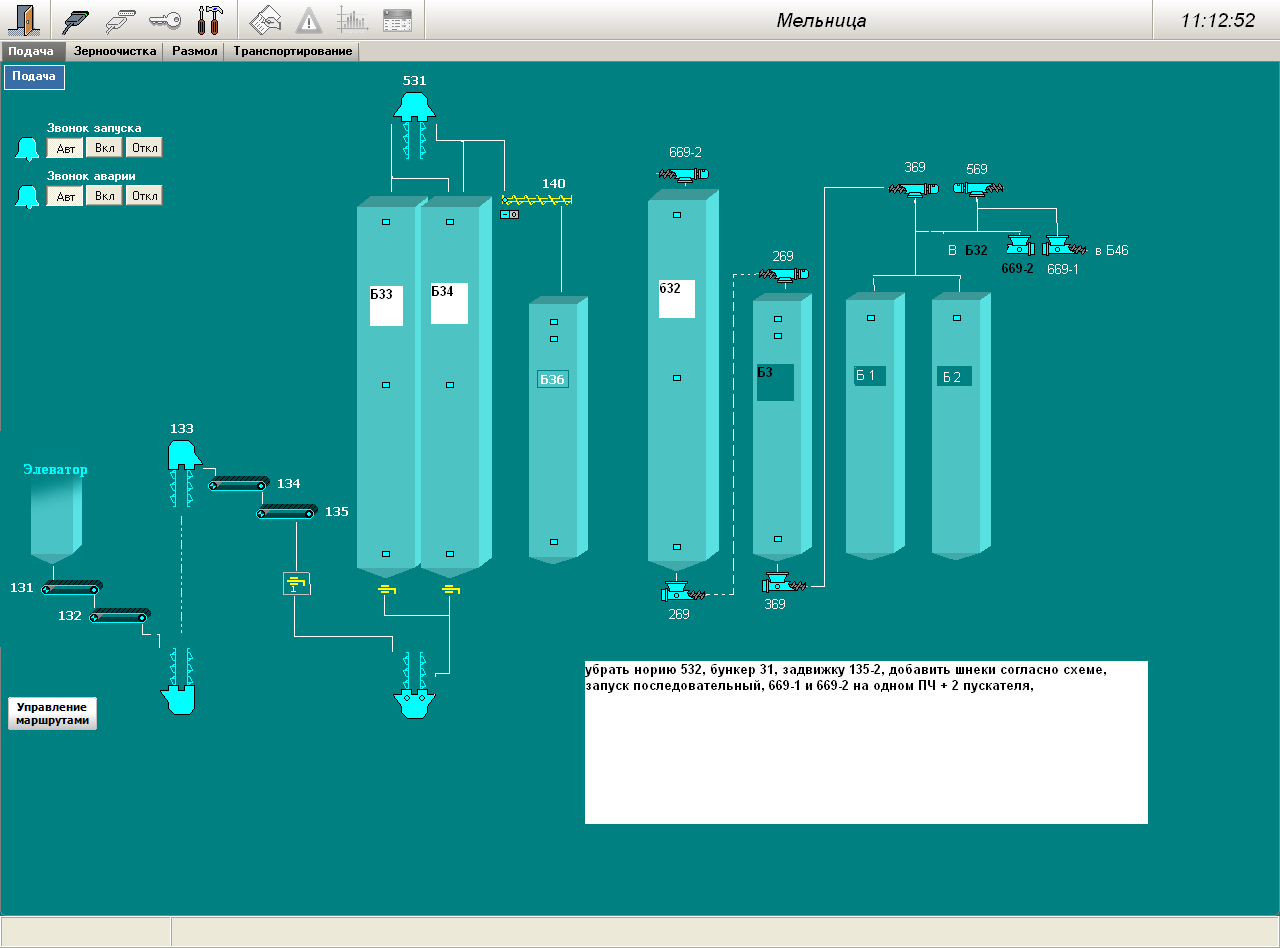Screen dimensions: 1280x948
Task: Click the elevator (noria) 531 head icon
Action: click(412, 105)
